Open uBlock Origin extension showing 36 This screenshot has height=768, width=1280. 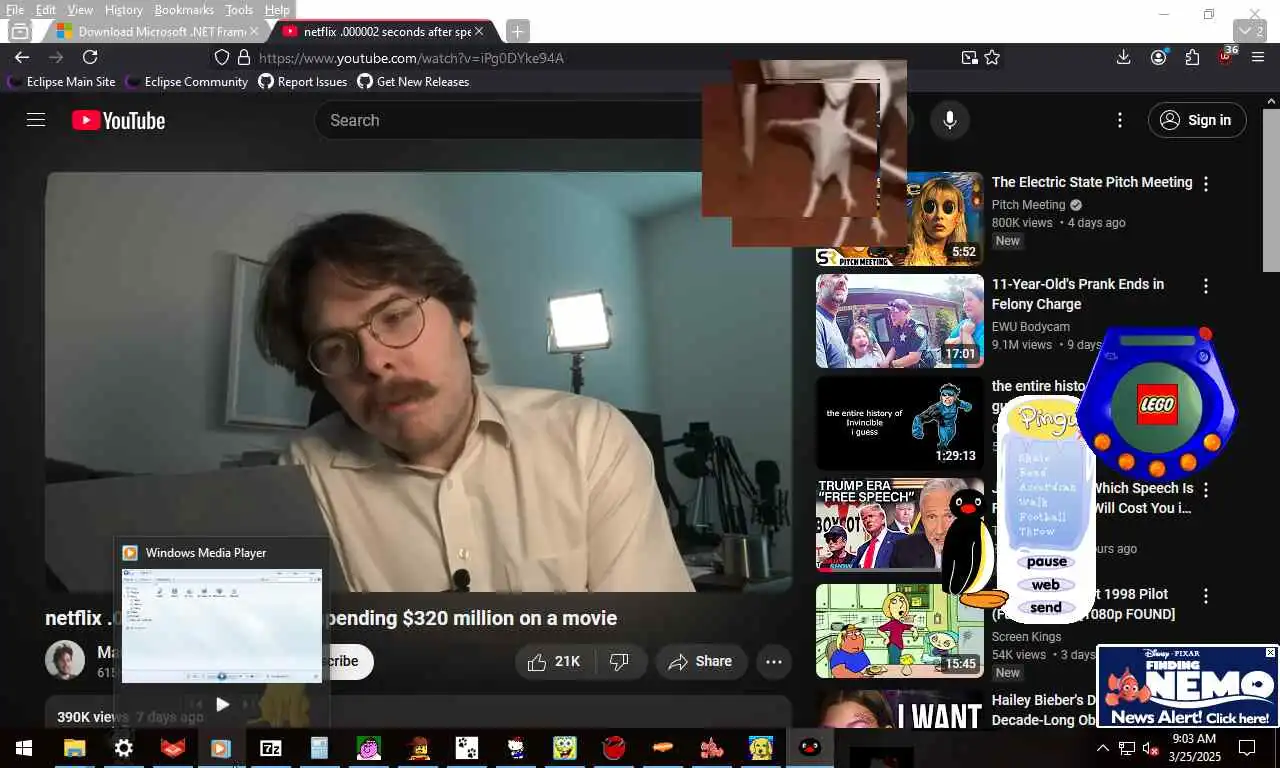(x=1226, y=57)
